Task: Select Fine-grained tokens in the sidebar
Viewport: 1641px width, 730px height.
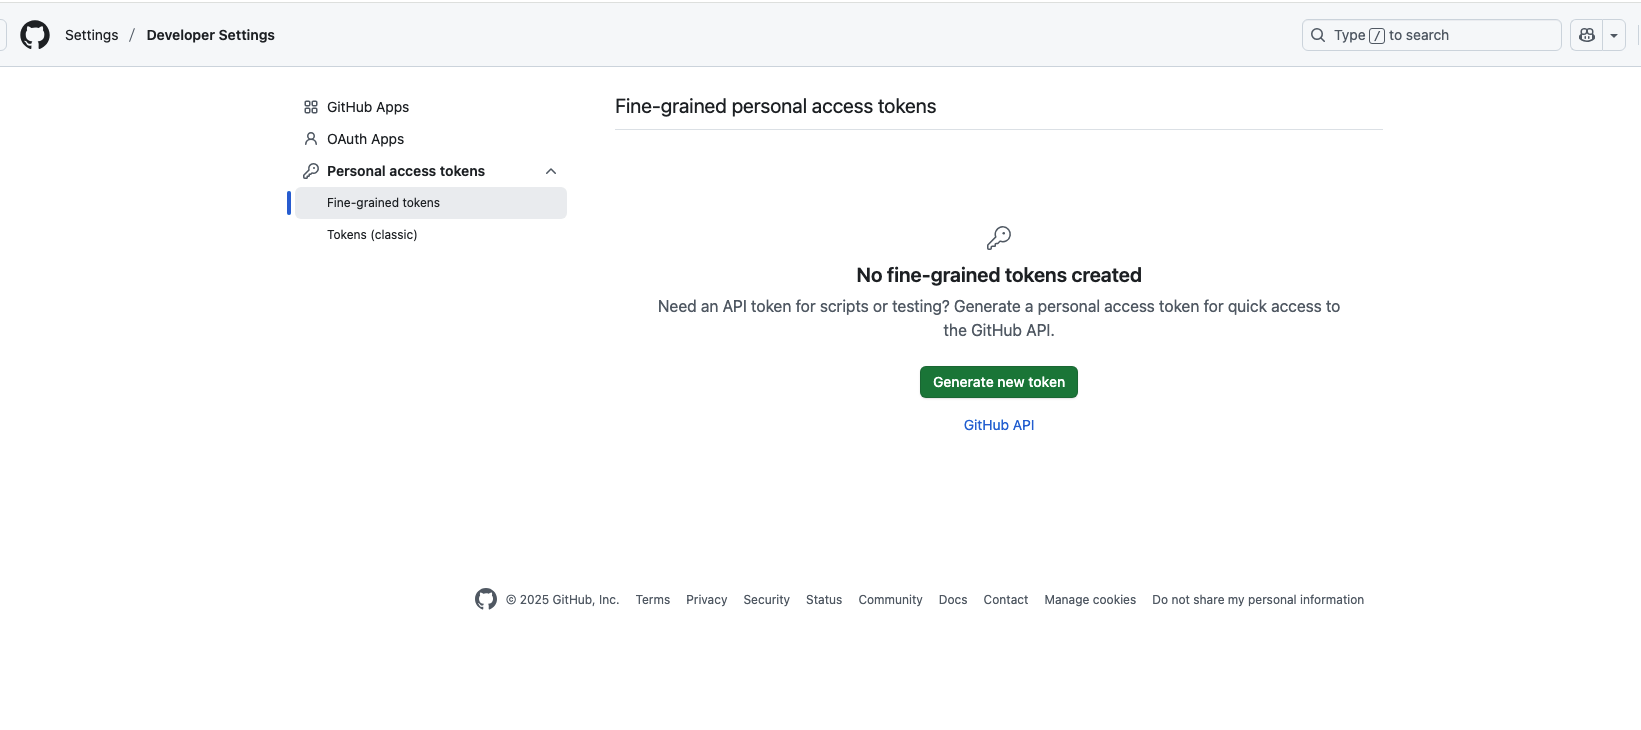Action: tap(383, 203)
